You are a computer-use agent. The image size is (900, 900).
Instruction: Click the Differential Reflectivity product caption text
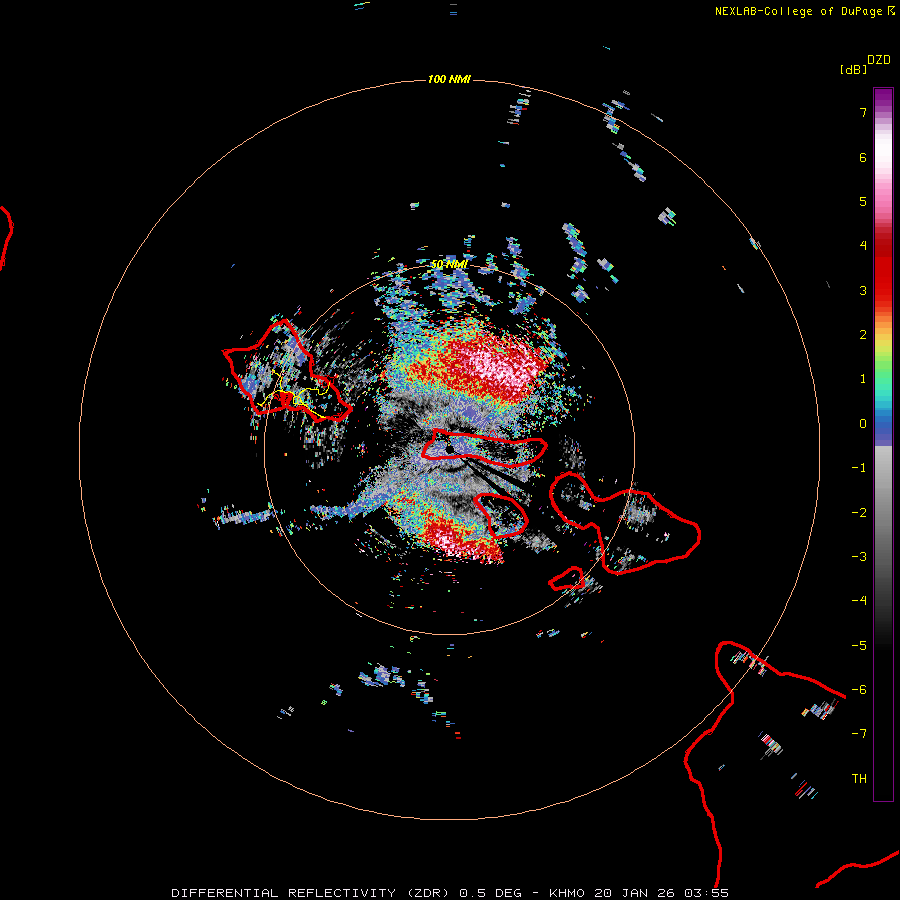click(x=449, y=893)
